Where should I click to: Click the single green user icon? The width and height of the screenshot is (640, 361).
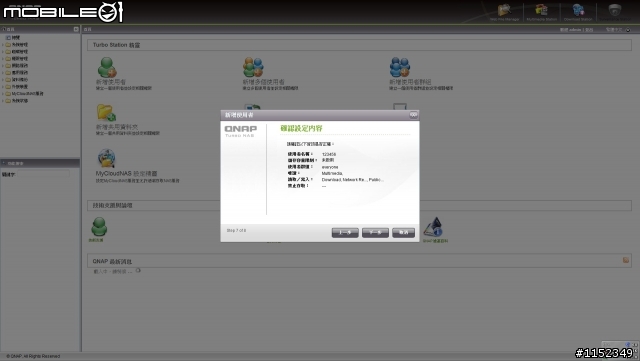click(107, 67)
